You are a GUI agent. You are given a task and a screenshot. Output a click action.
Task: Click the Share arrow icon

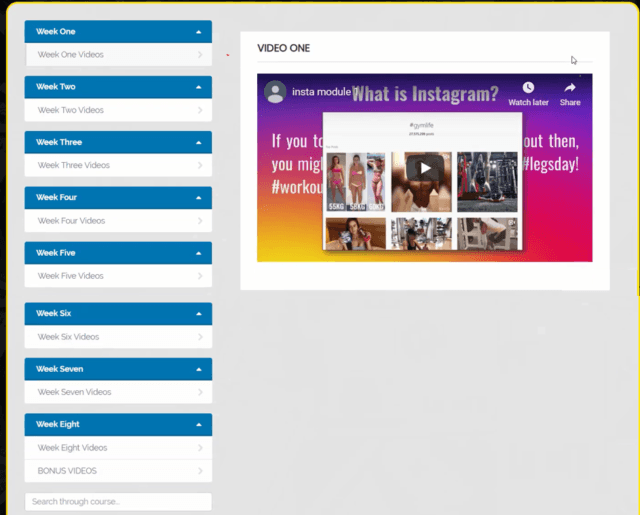pyautogui.click(x=570, y=87)
